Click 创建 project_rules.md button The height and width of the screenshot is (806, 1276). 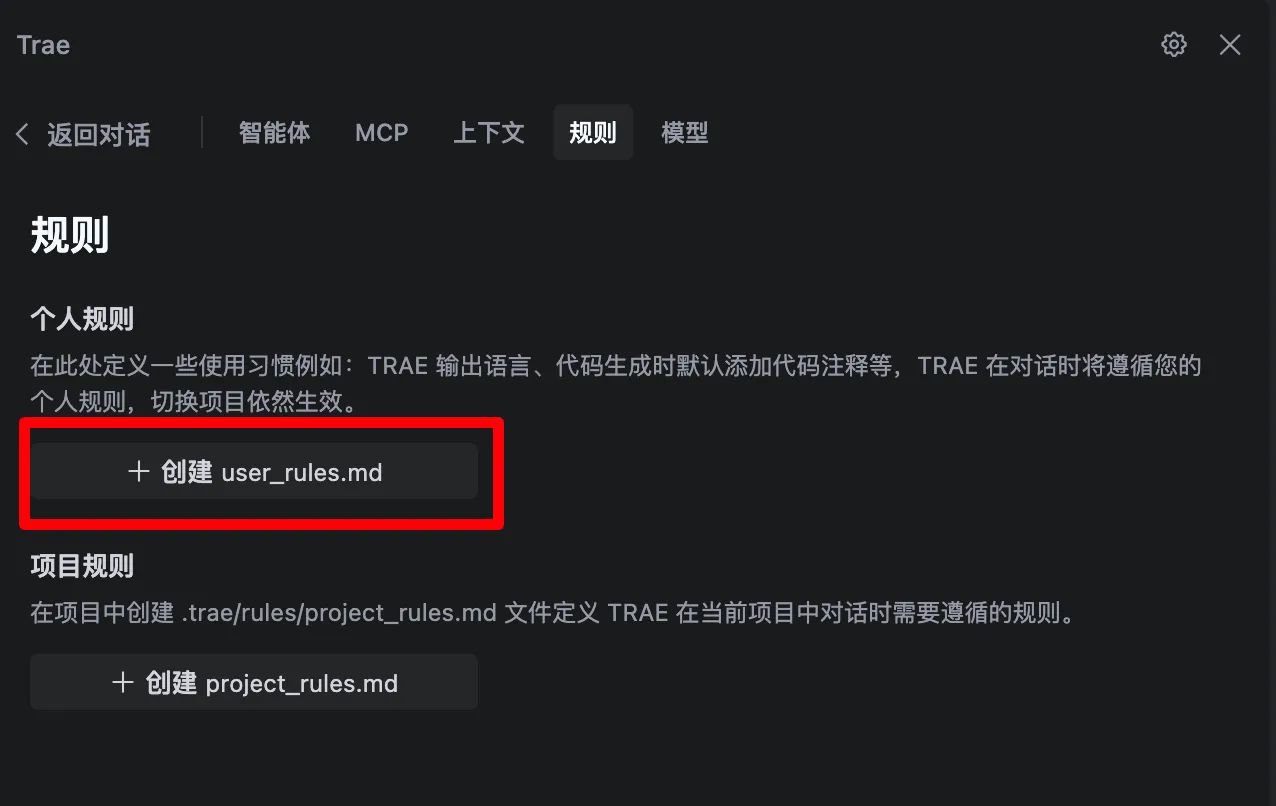tap(254, 683)
